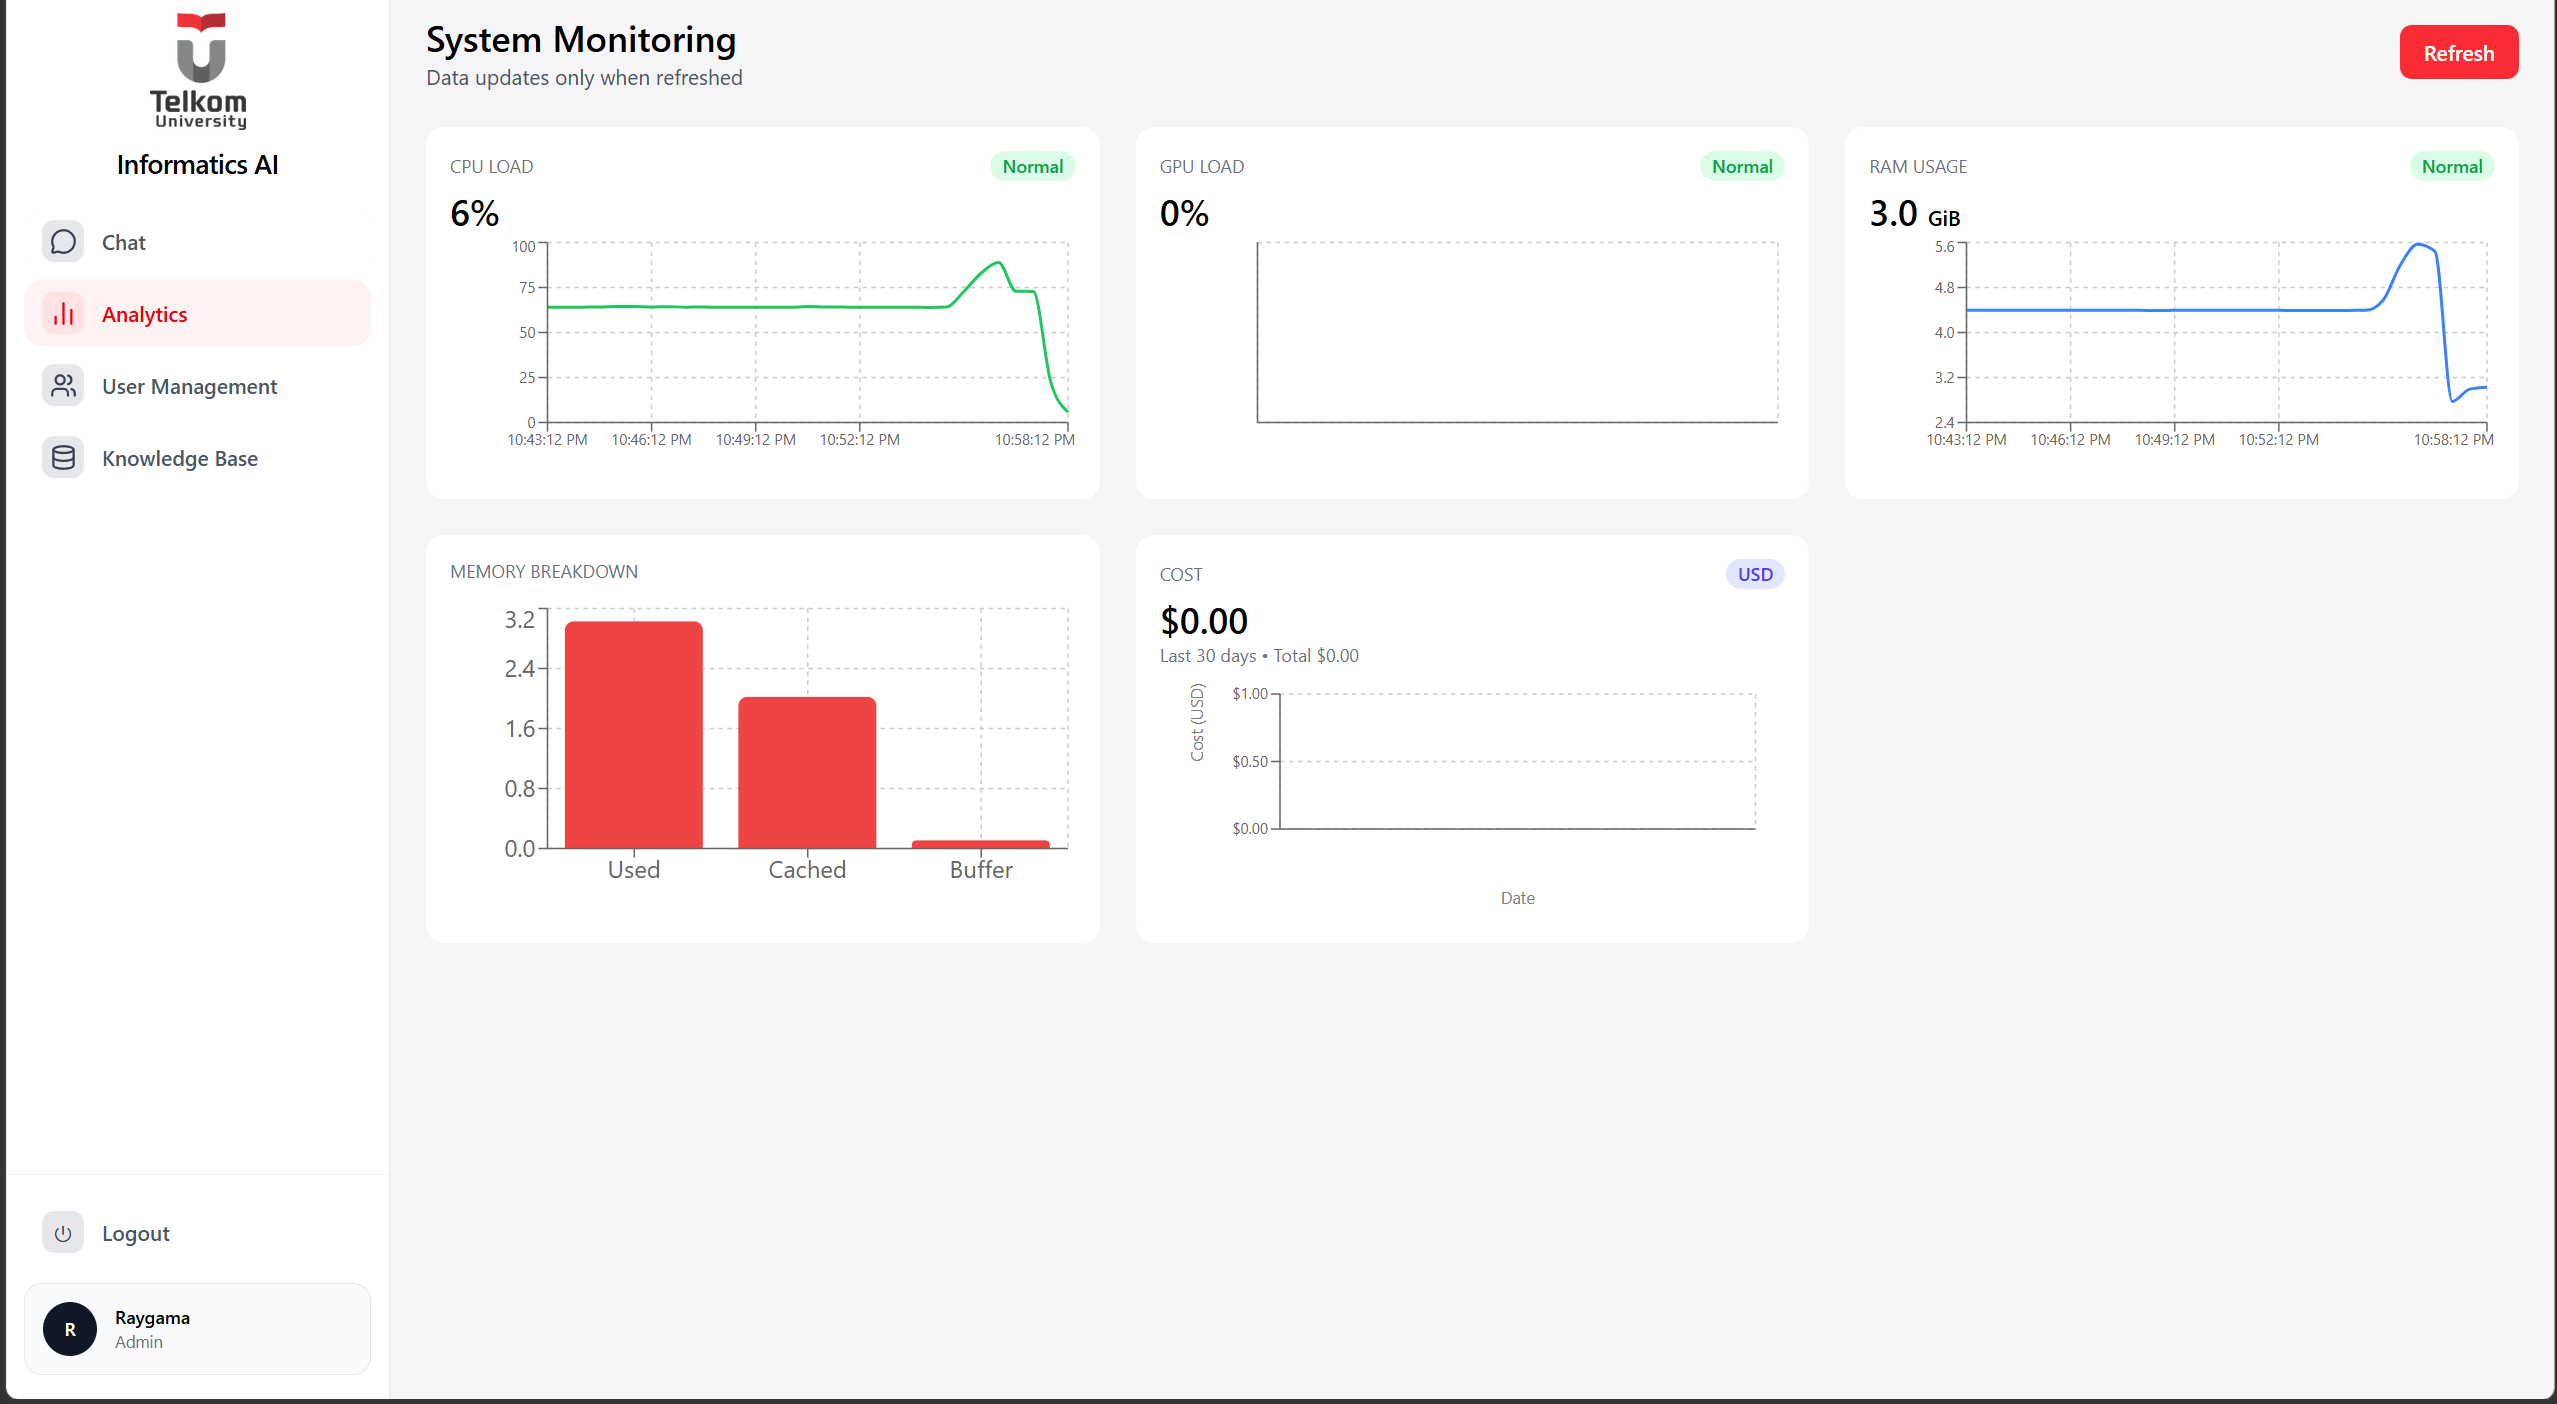The height and width of the screenshot is (1404, 2557).
Task: Open the Raygama Admin profile card
Action: 197,1329
